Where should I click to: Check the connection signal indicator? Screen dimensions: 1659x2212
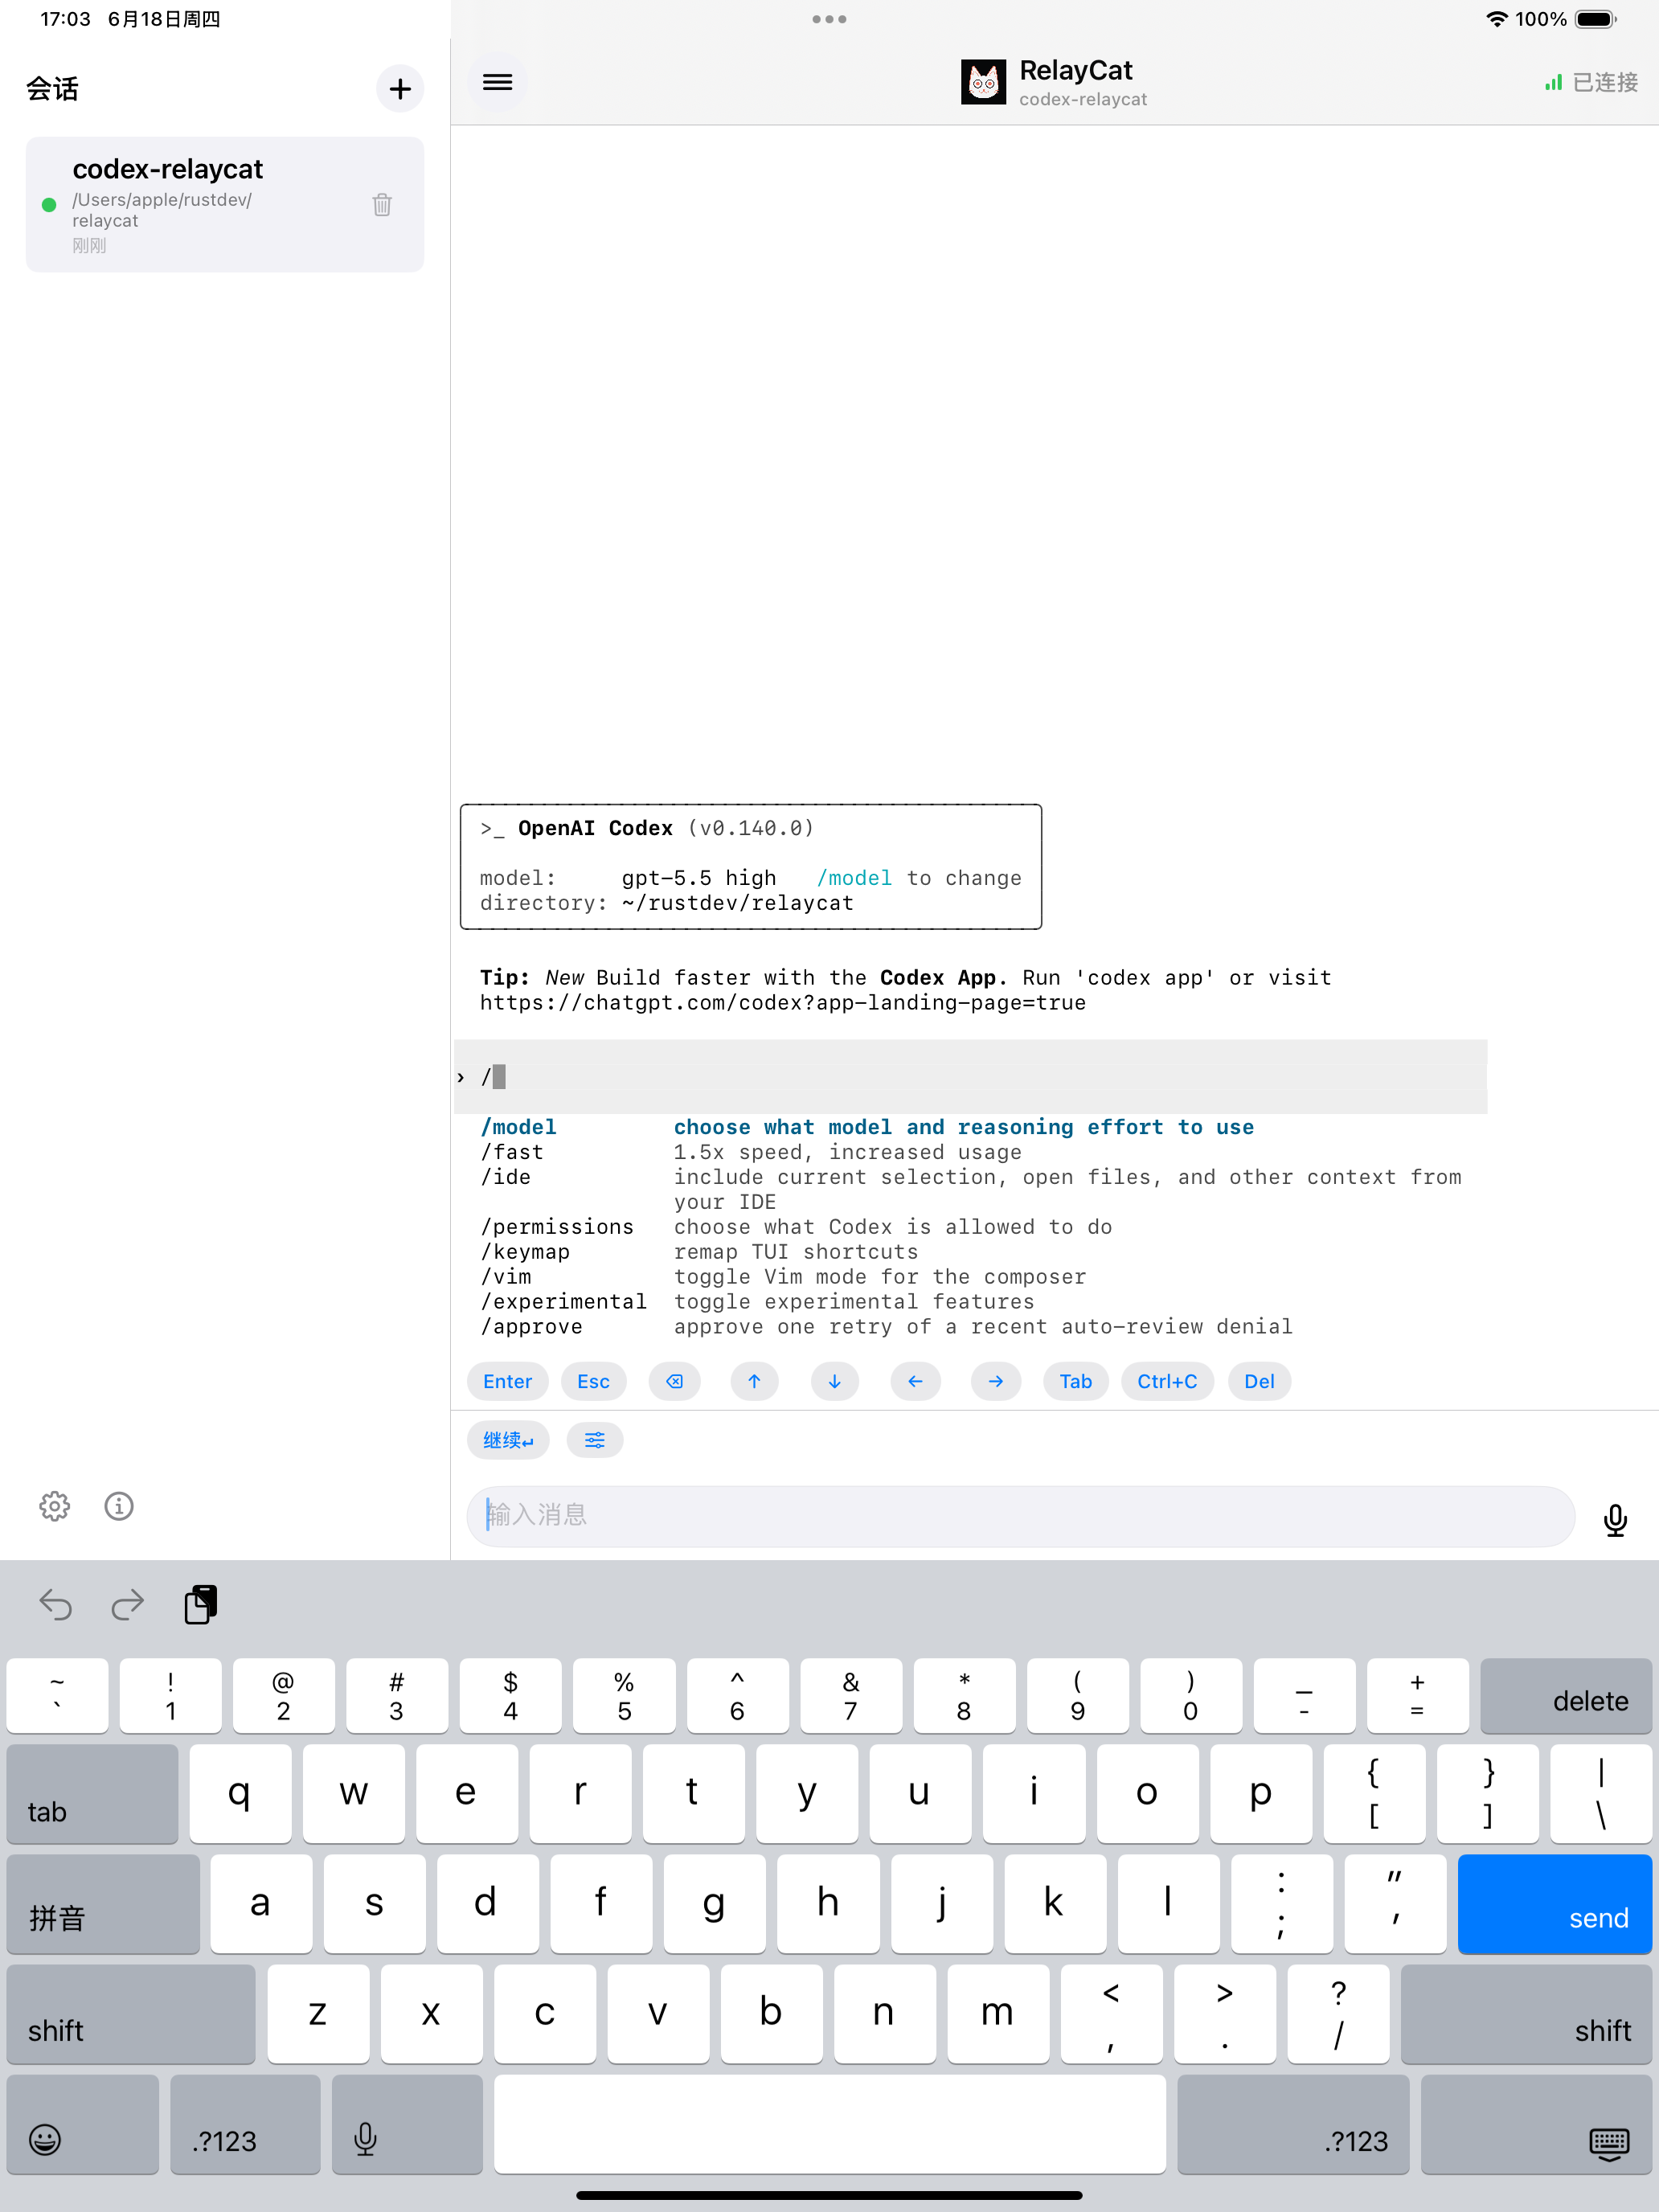[x=1553, y=82]
